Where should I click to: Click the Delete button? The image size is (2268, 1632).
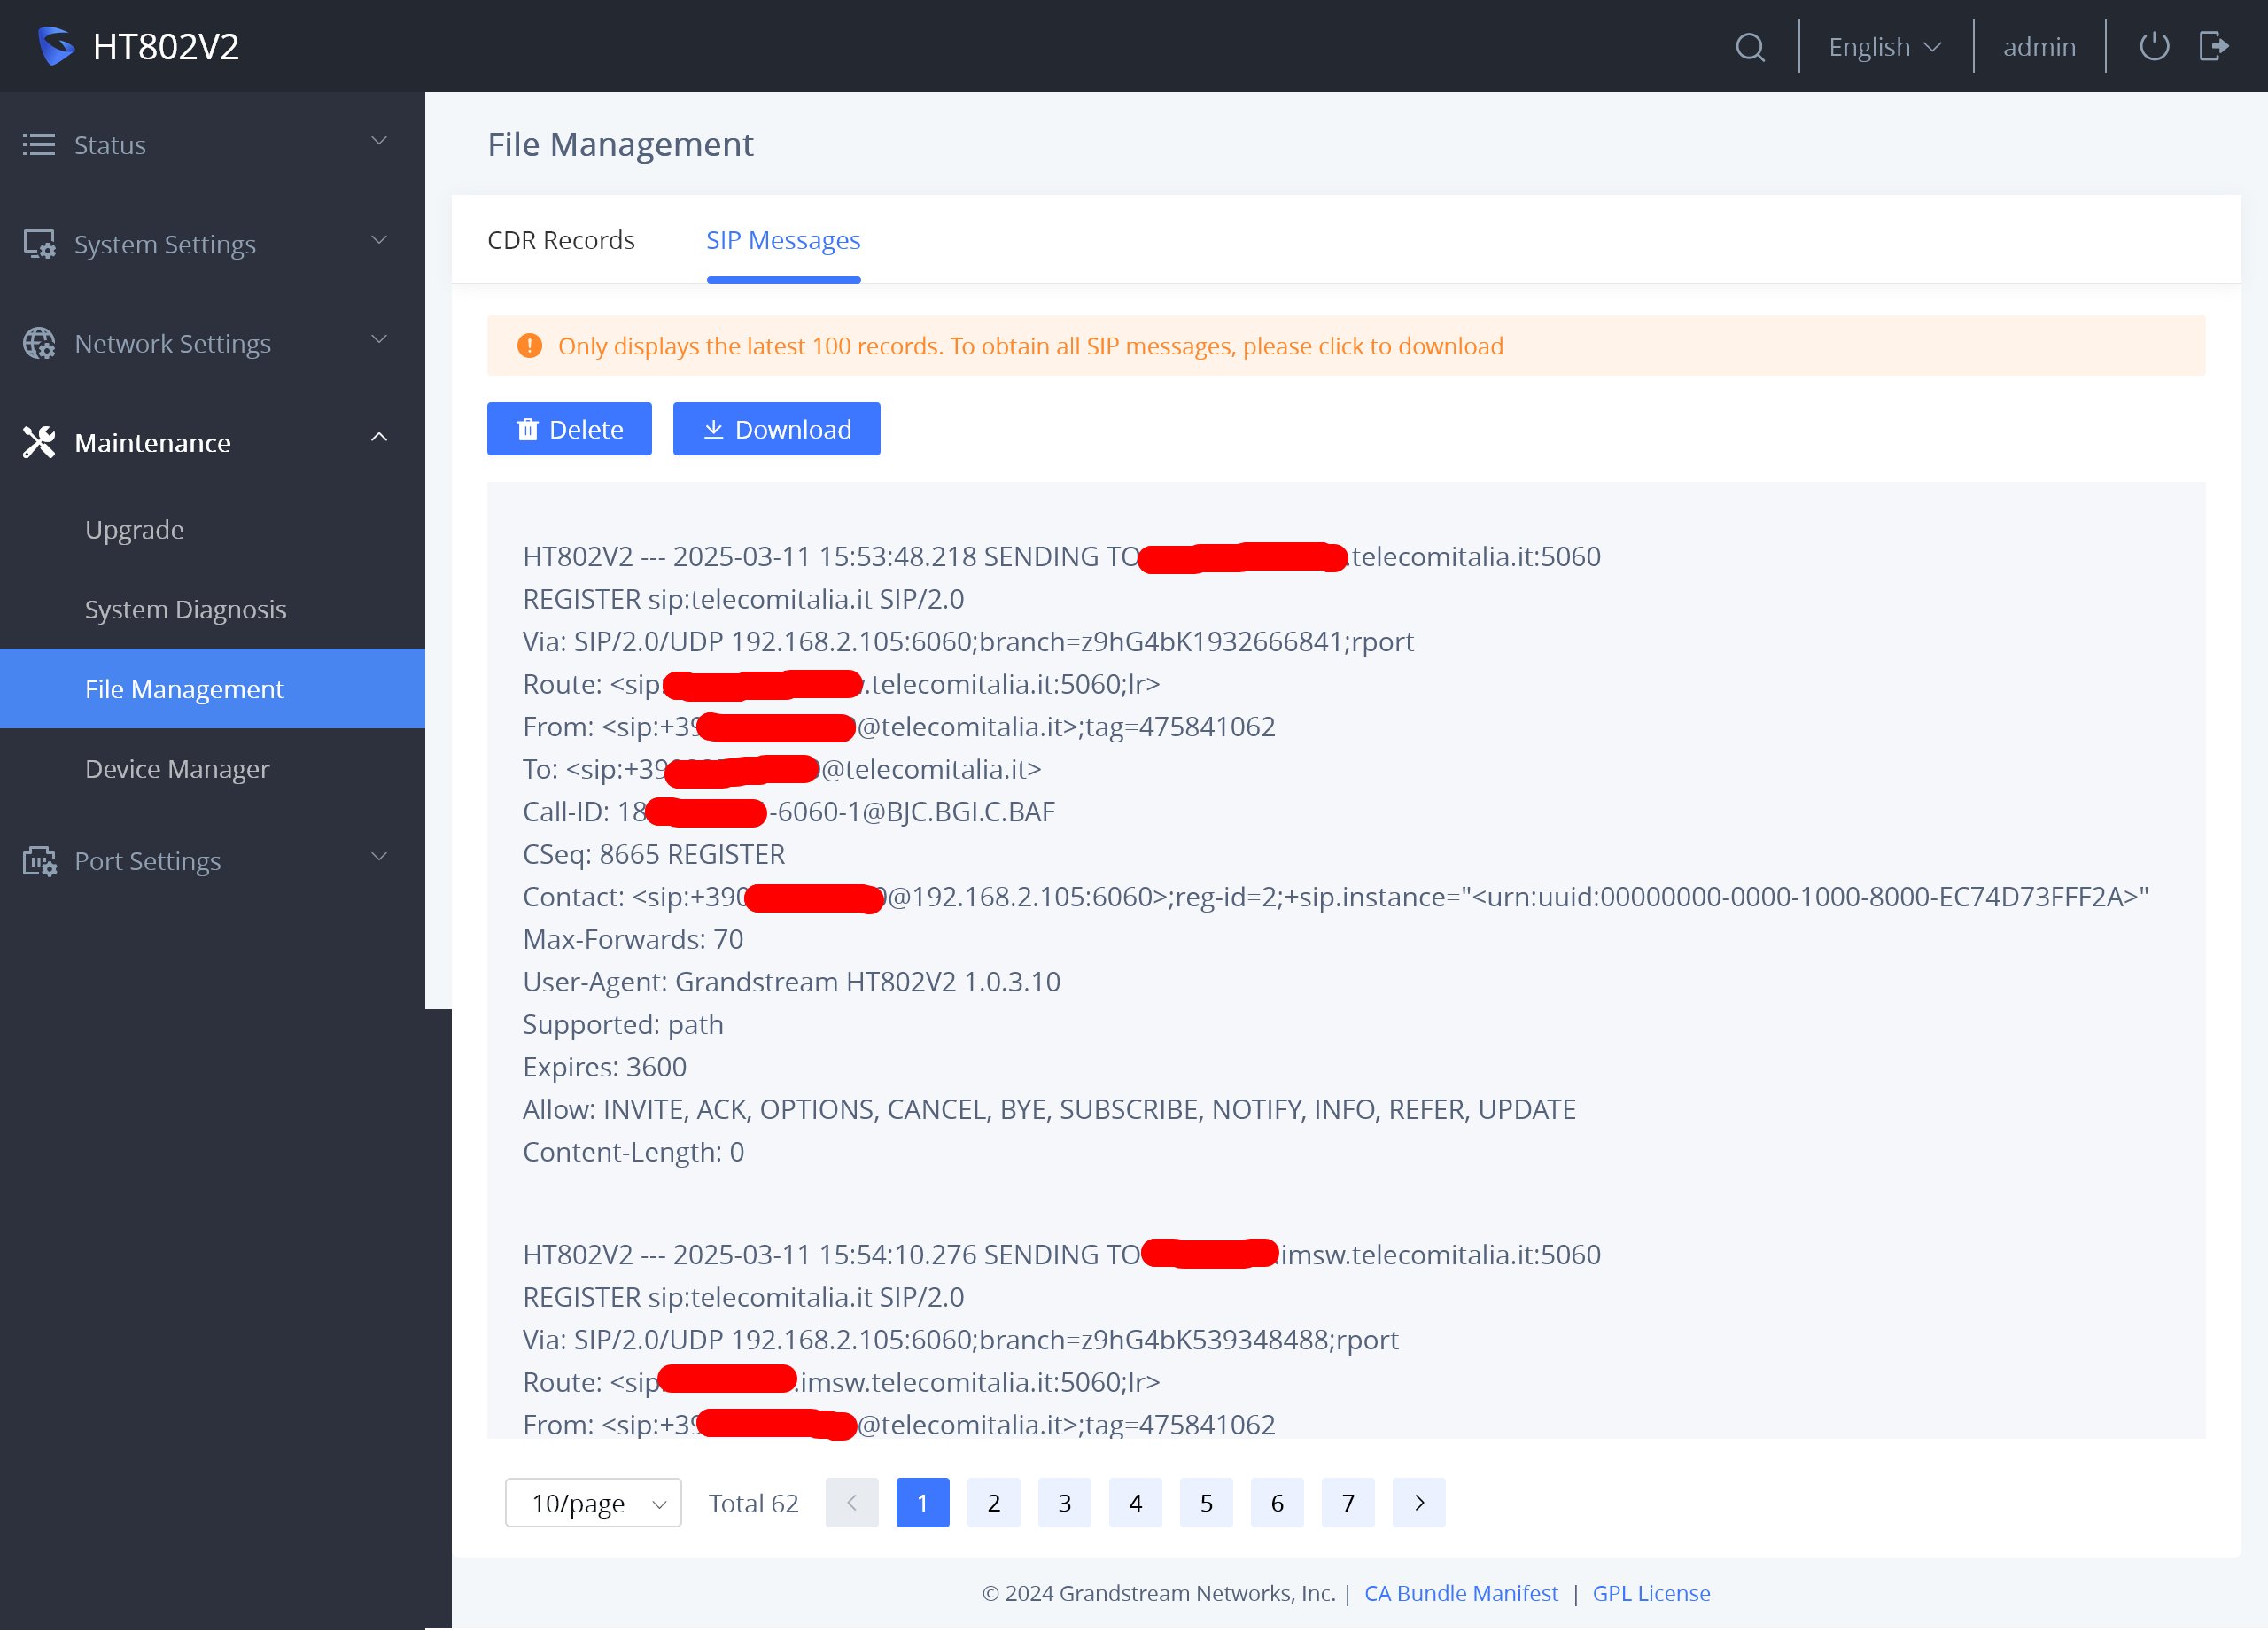coord(569,429)
